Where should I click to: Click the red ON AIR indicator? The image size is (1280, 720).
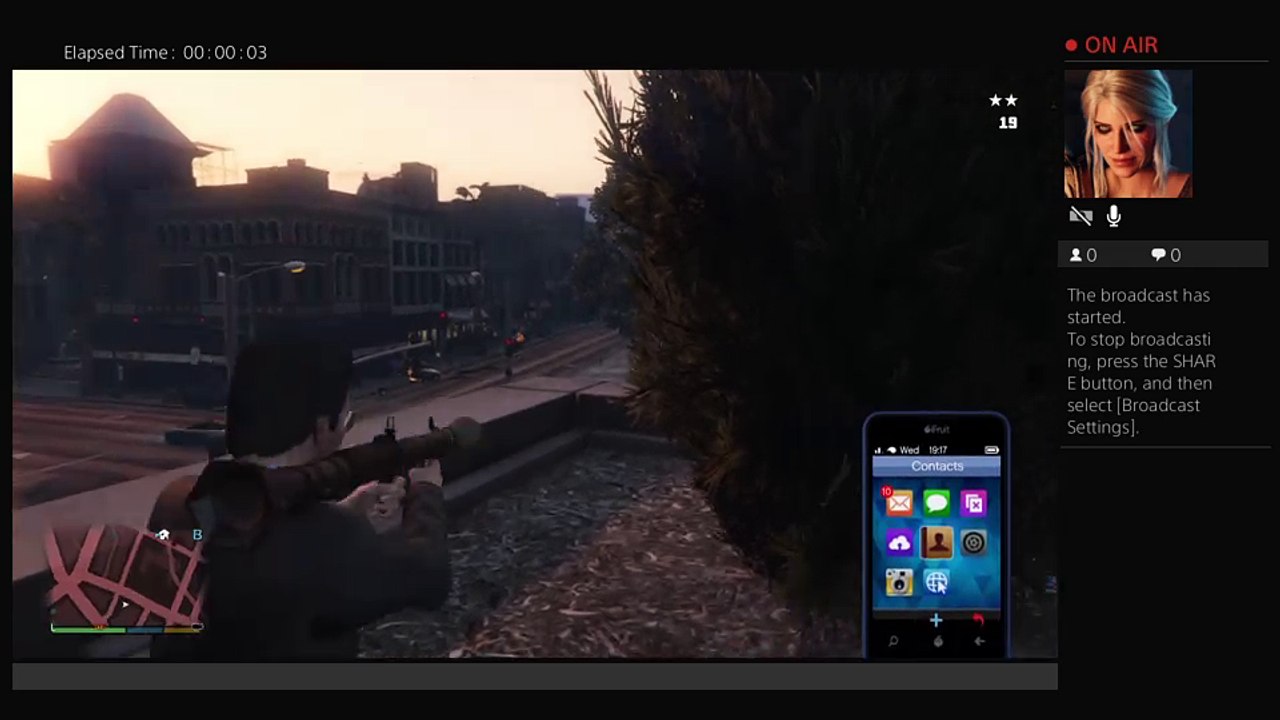1111,45
